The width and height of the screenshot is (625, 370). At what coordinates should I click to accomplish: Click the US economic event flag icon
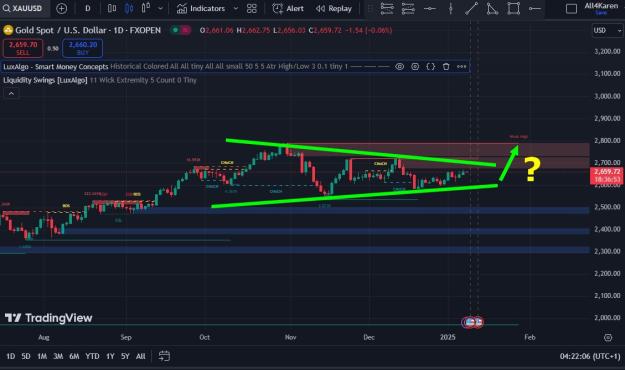pyautogui.click(x=470, y=322)
